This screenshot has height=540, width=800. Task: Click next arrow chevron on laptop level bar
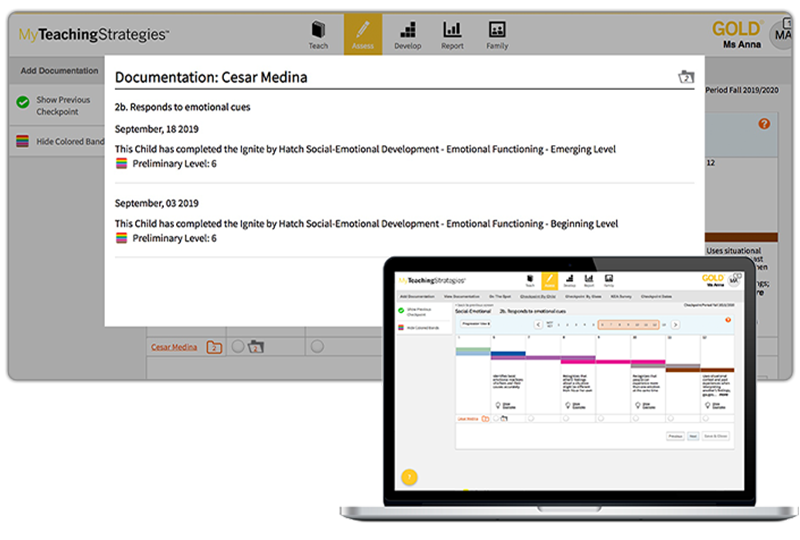click(x=675, y=324)
